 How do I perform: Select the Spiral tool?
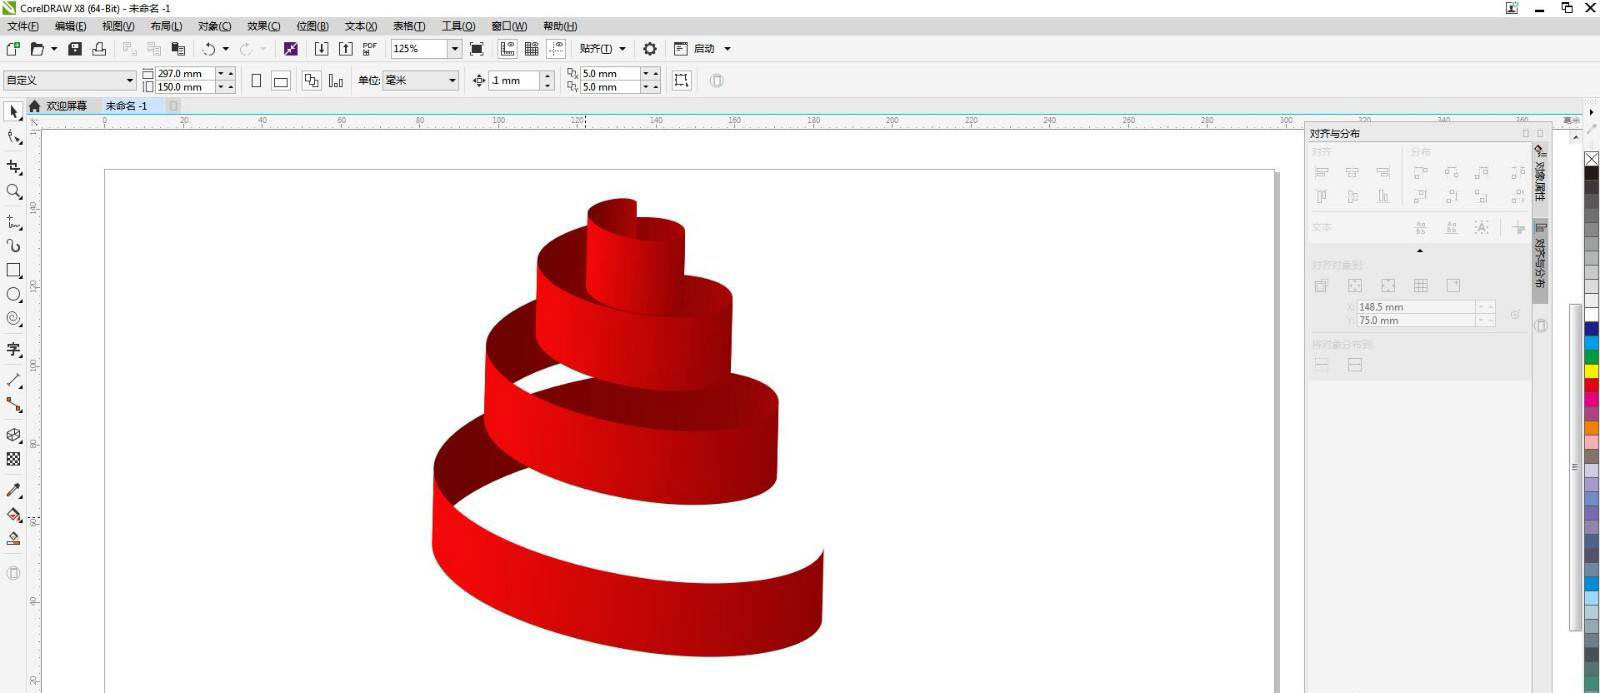click(14, 319)
